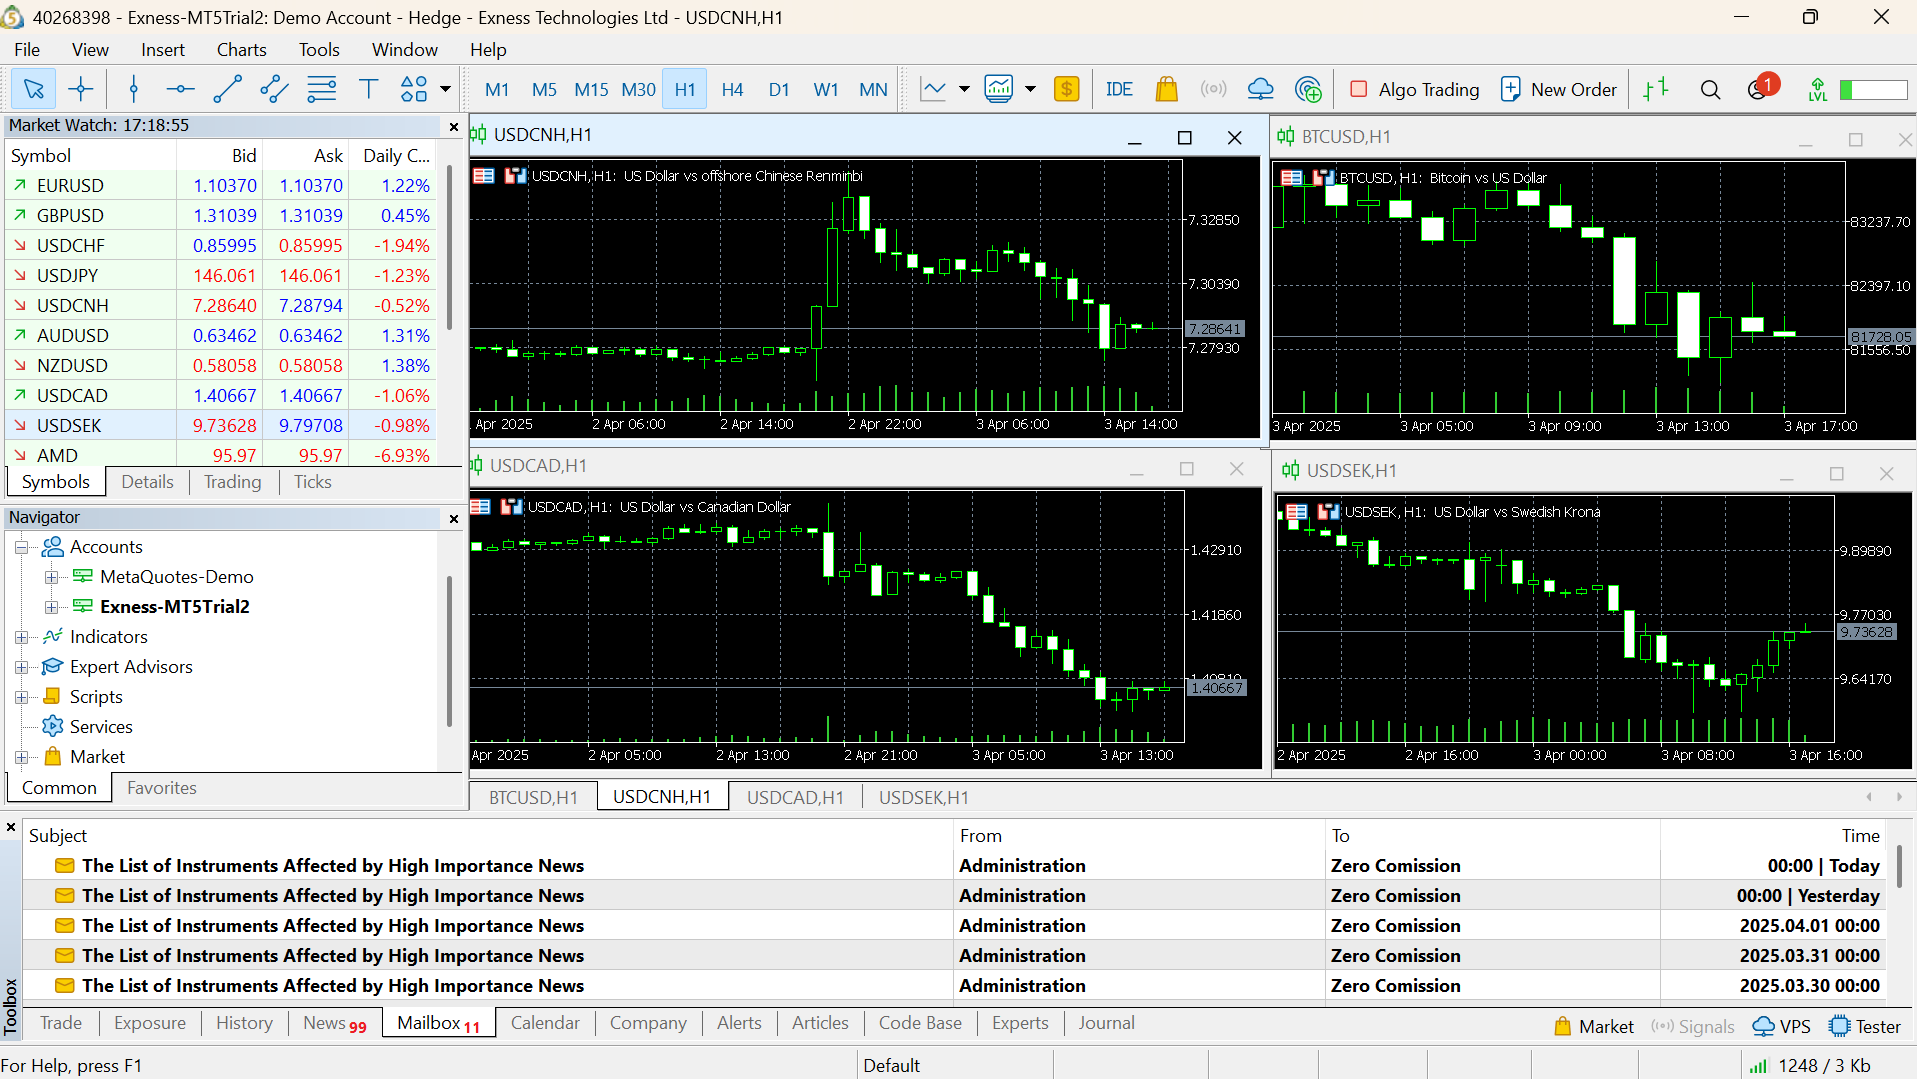Open a New Order dialog
The image size is (1917, 1079).
[x=1558, y=89]
